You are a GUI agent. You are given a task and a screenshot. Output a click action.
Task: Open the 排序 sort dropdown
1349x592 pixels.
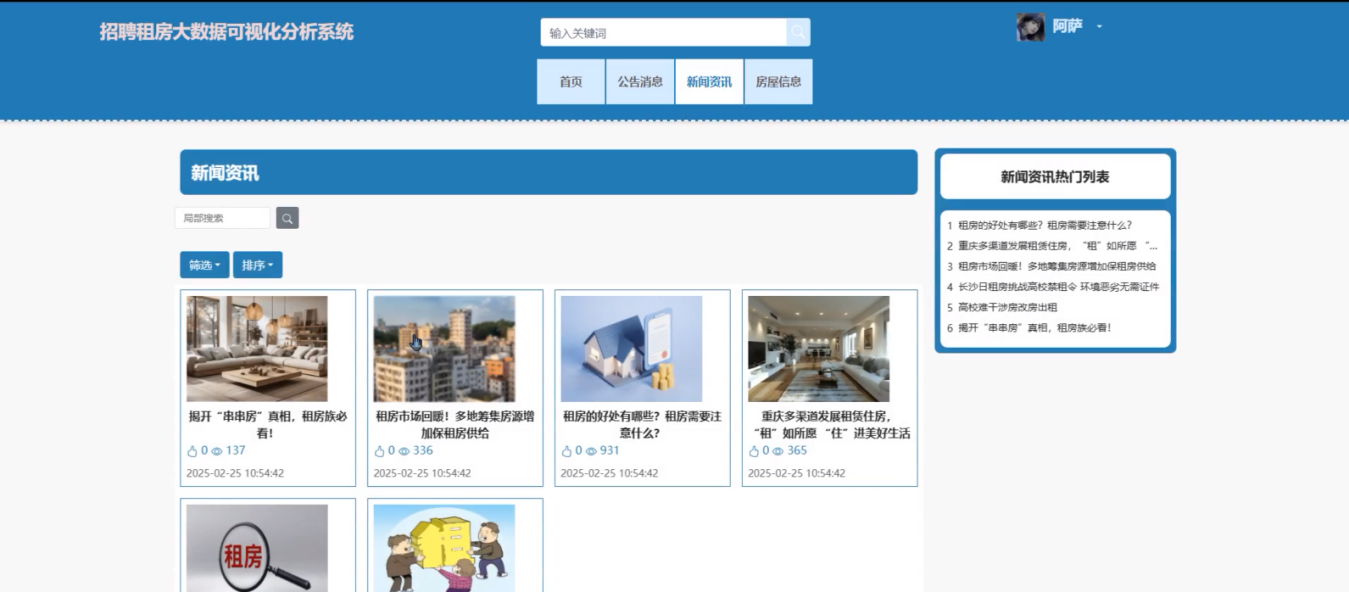point(258,265)
